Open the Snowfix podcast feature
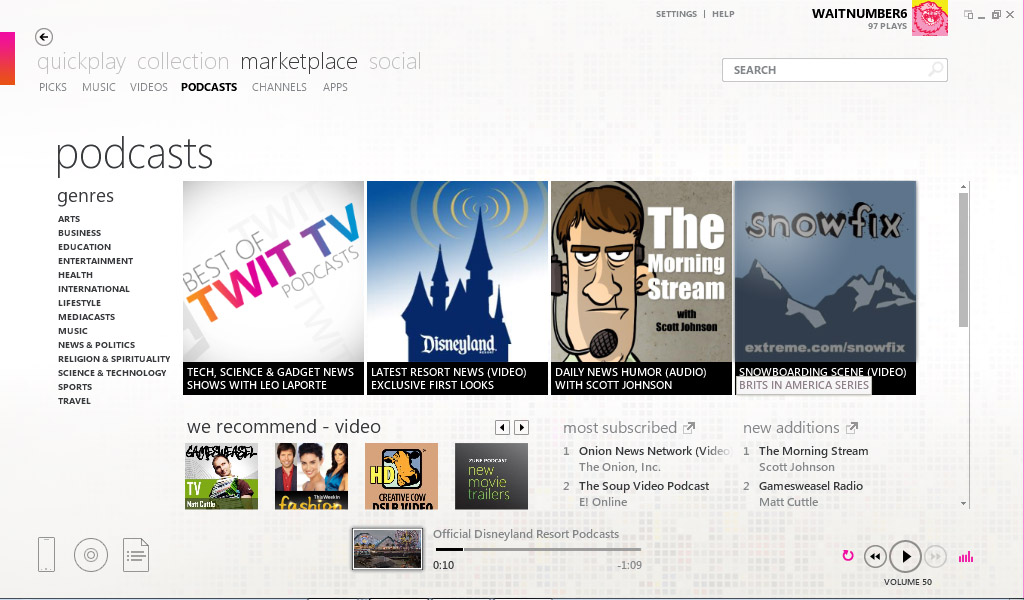 click(825, 288)
